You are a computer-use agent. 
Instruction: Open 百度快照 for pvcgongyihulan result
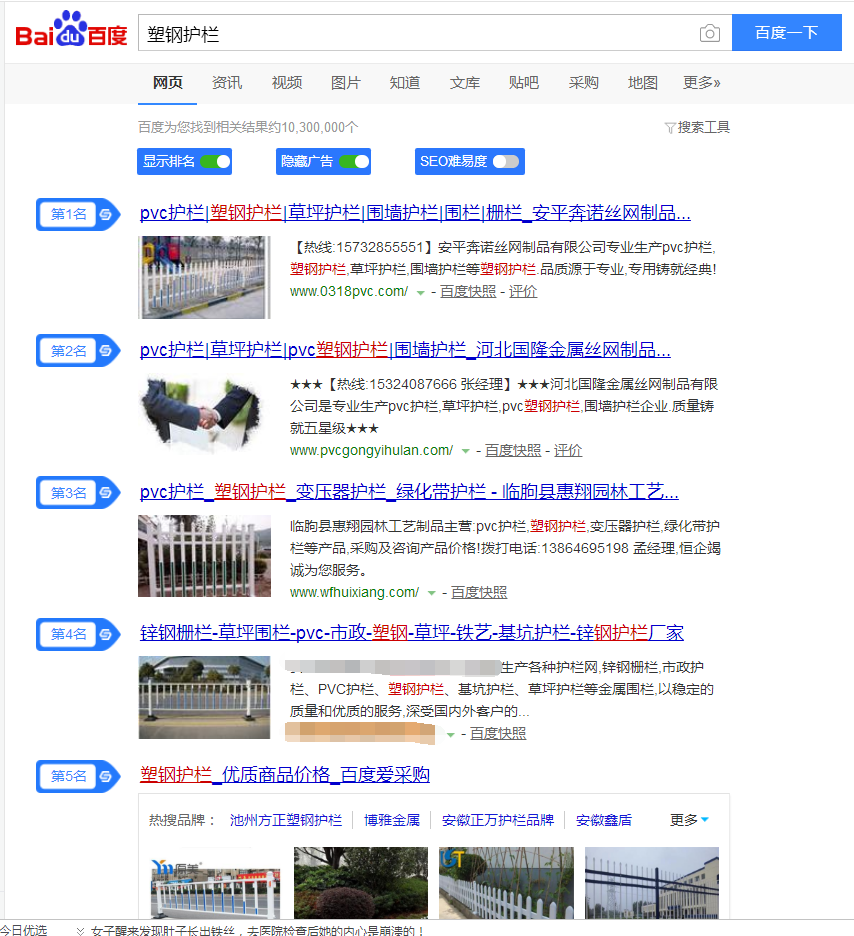point(513,450)
